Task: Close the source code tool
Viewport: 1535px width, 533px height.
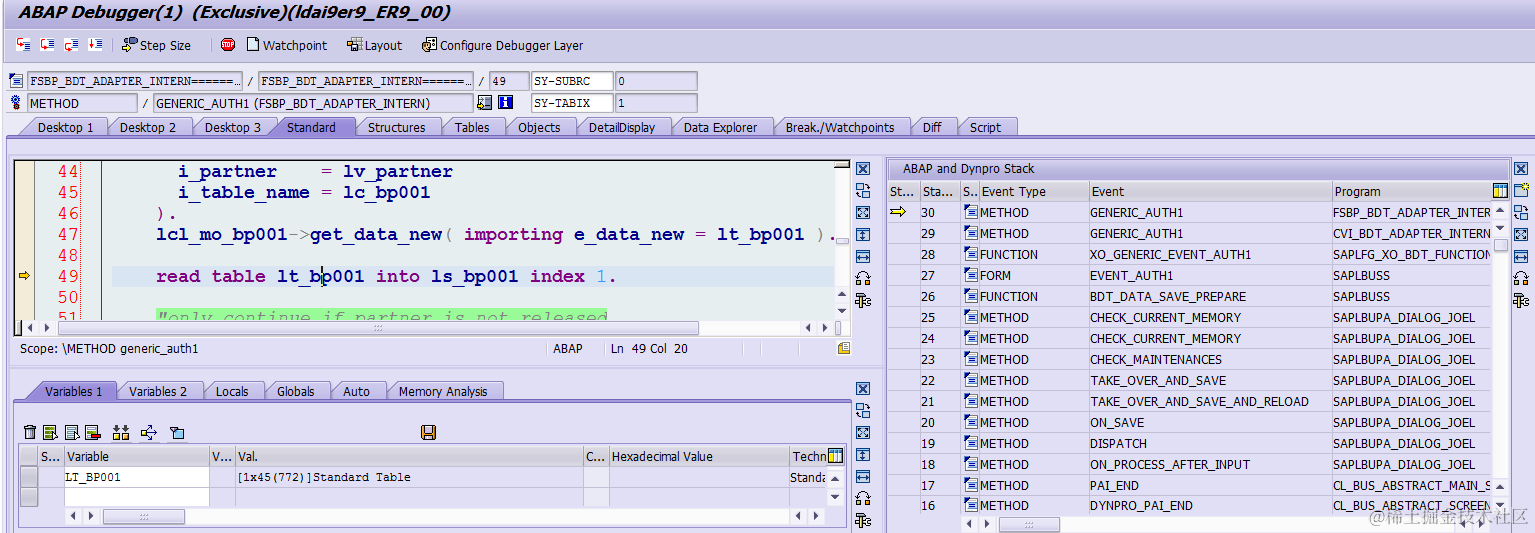Action: [863, 169]
